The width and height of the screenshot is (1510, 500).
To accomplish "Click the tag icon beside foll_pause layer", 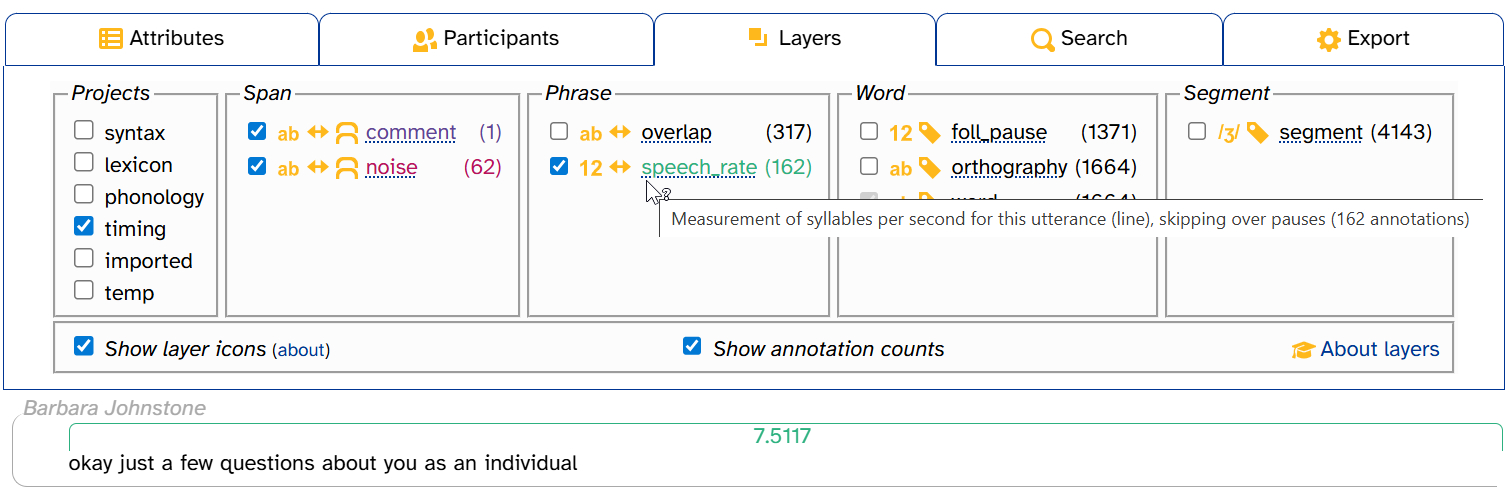I will 930,133.
